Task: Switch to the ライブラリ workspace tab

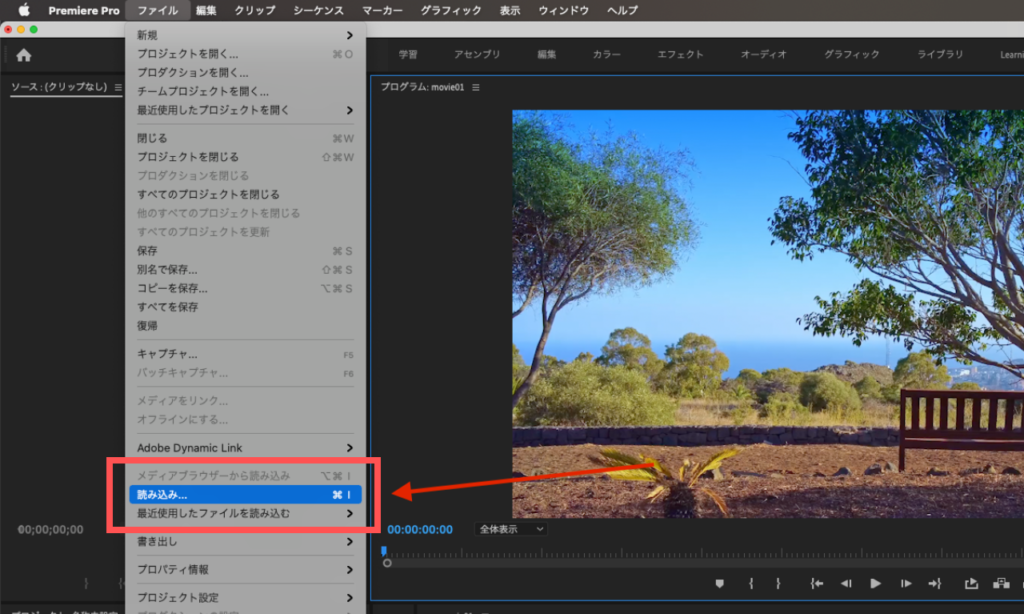Action: pos(940,55)
